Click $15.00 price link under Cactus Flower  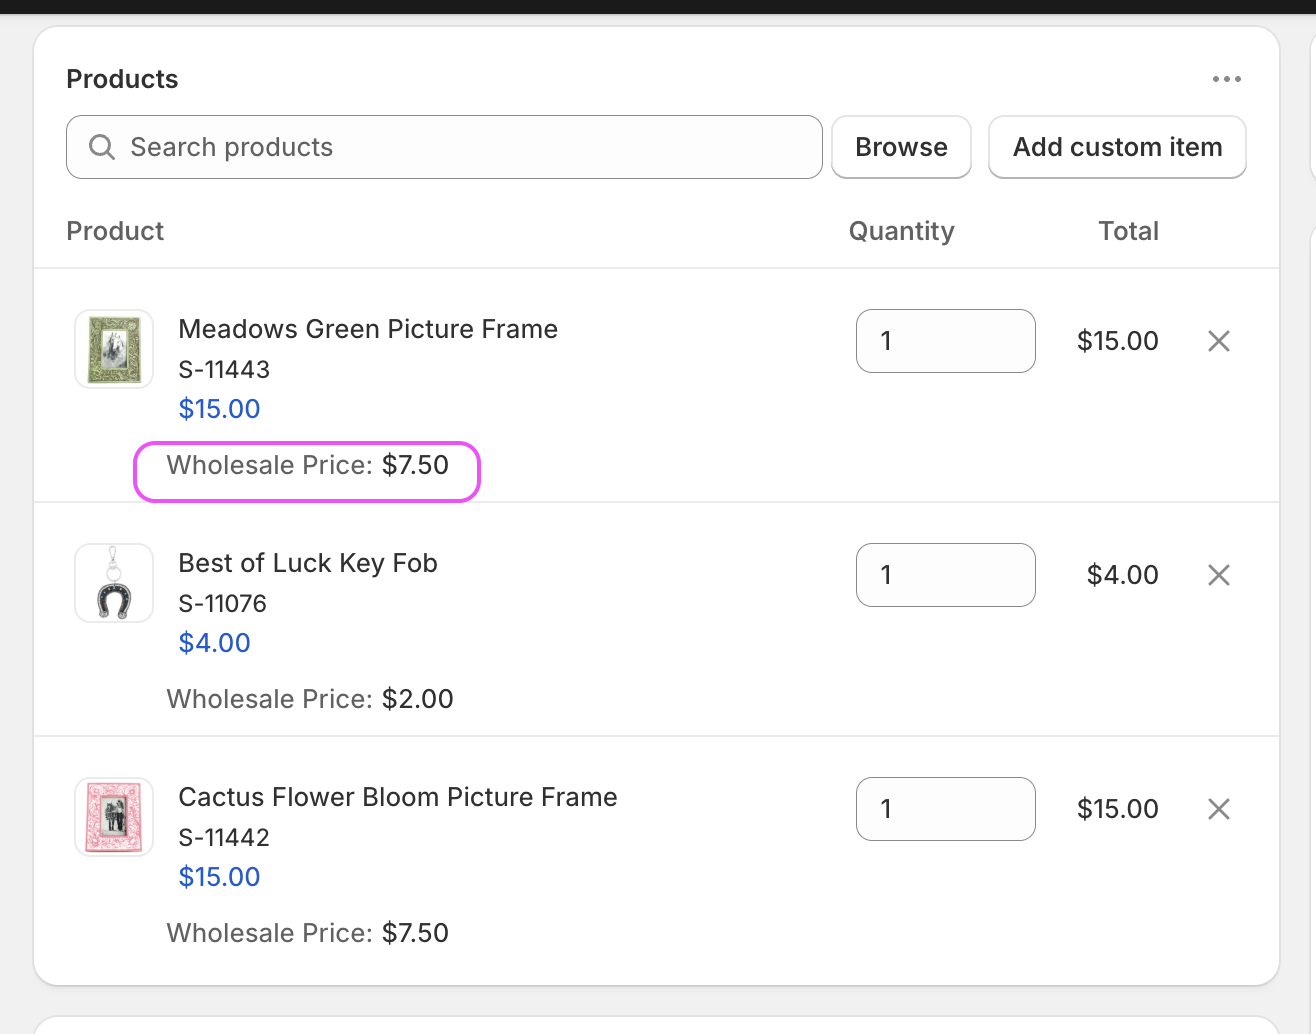pos(219,877)
